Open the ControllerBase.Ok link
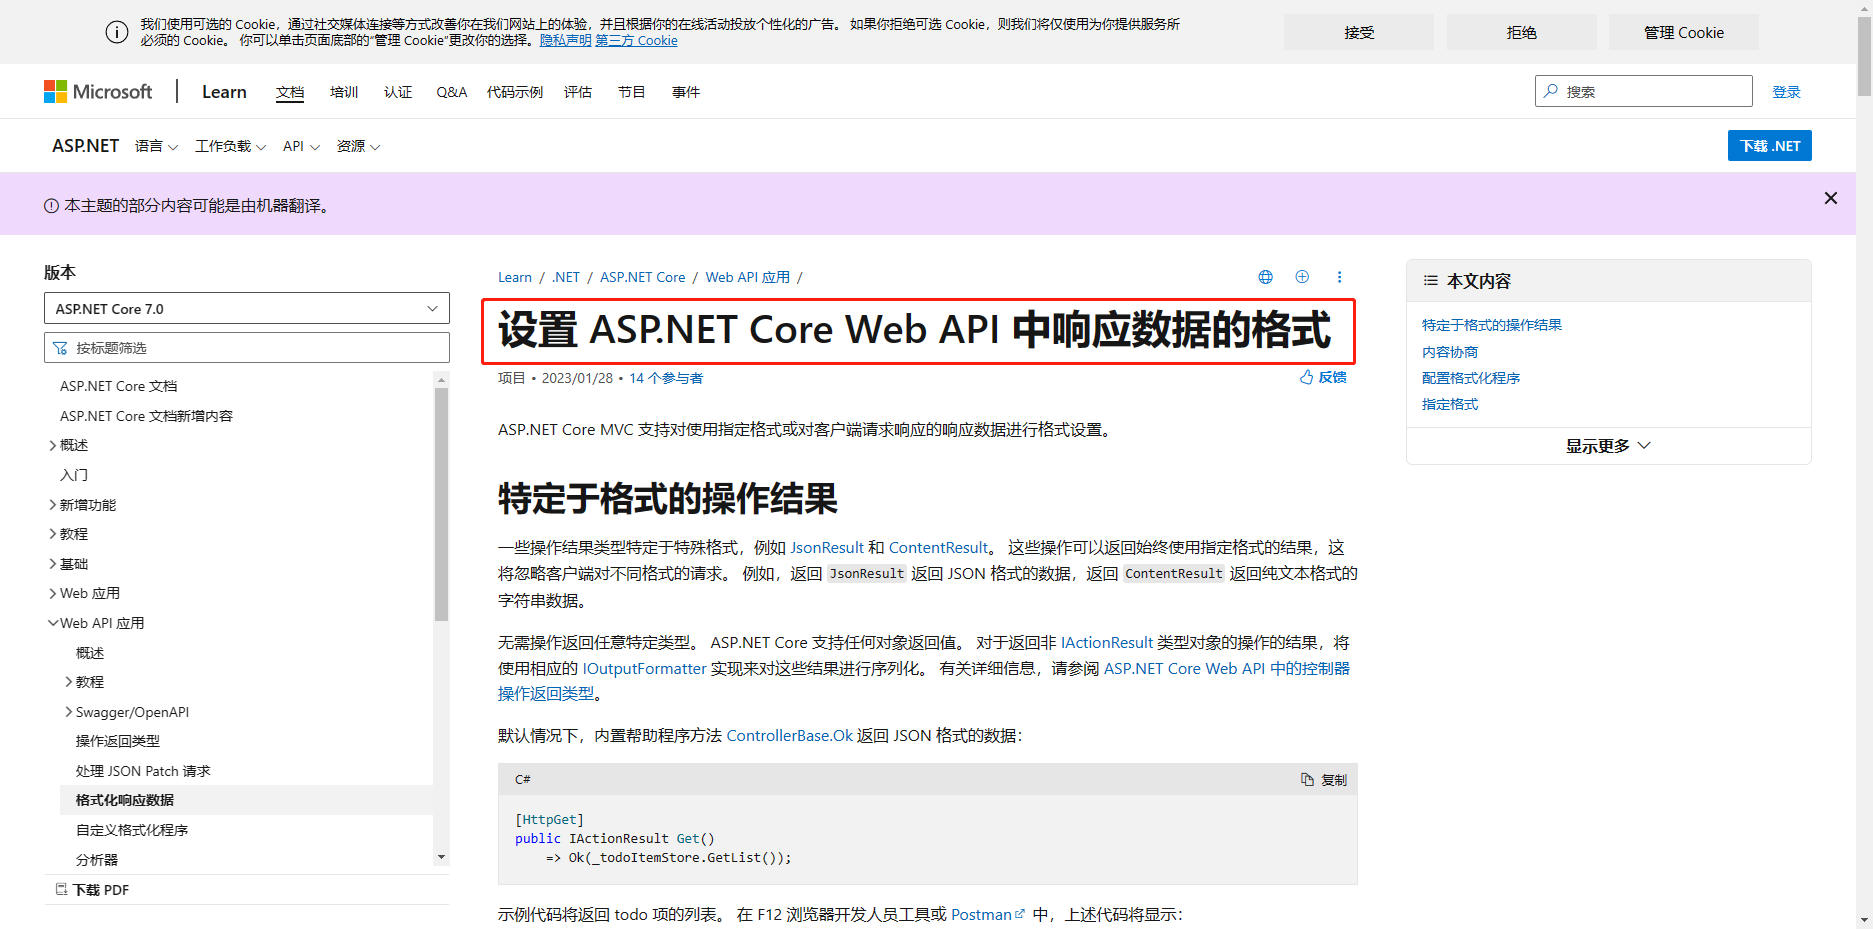The height and width of the screenshot is (929, 1873). [790, 736]
